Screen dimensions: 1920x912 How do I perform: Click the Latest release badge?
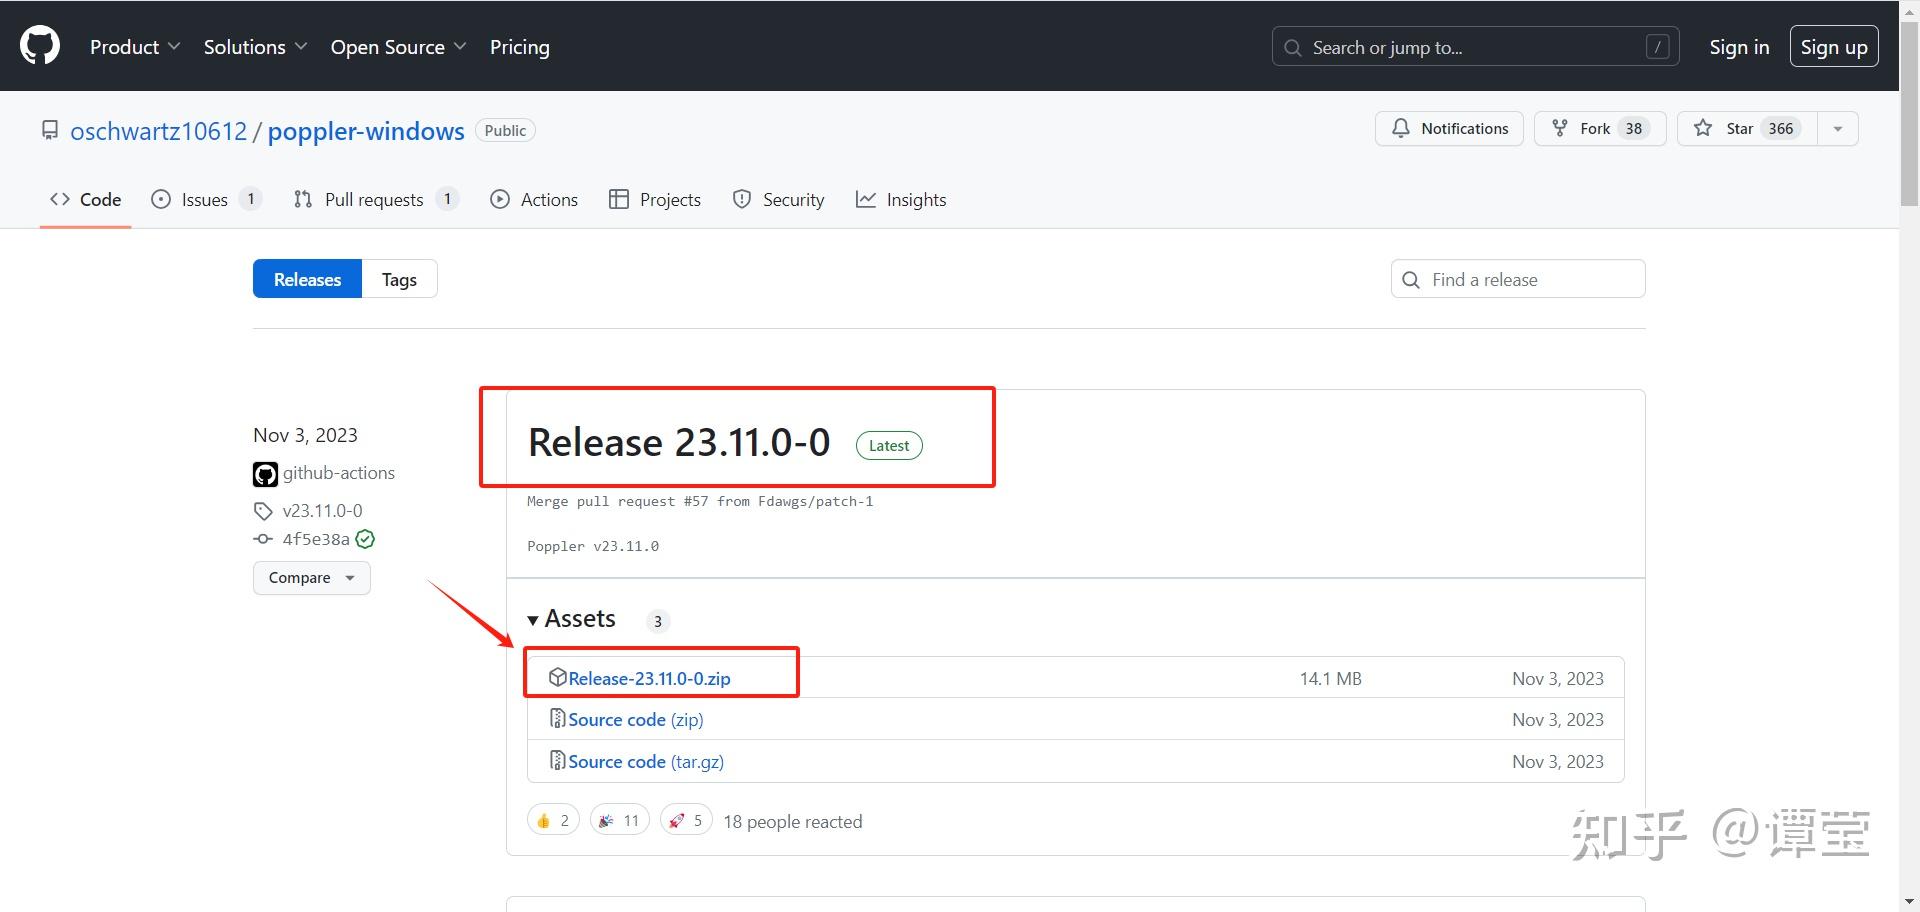click(889, 445)
